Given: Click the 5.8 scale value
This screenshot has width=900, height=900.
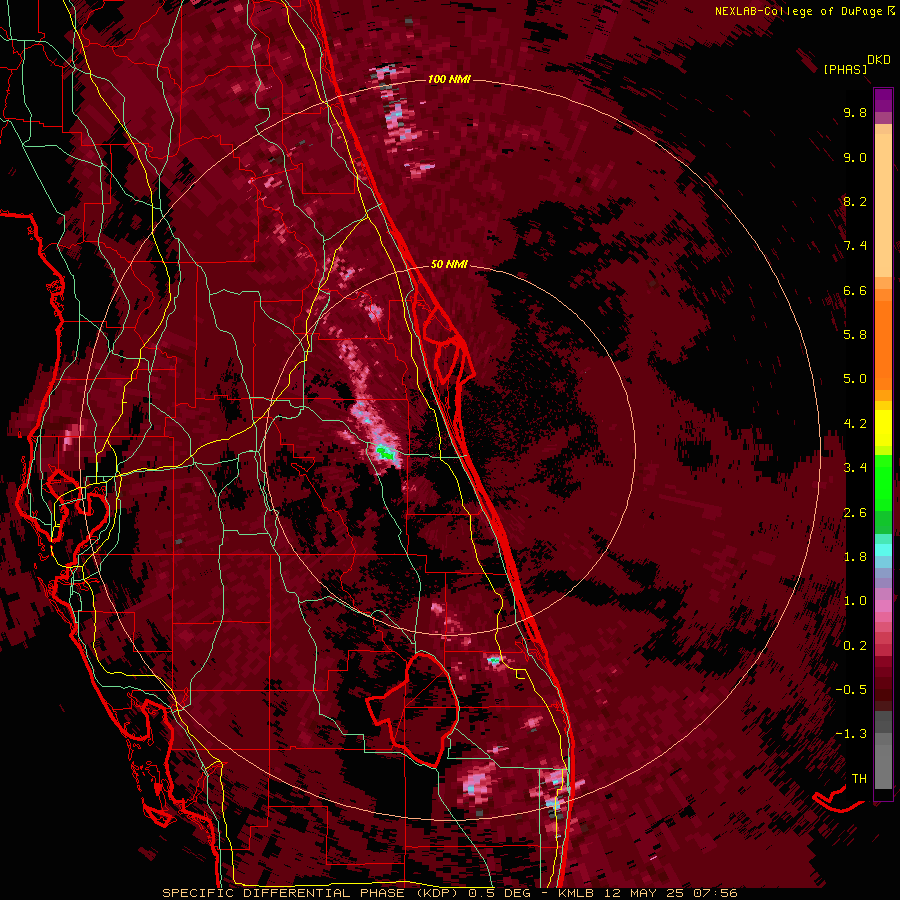Looking at the screenshot, I should tap(855, 335).
